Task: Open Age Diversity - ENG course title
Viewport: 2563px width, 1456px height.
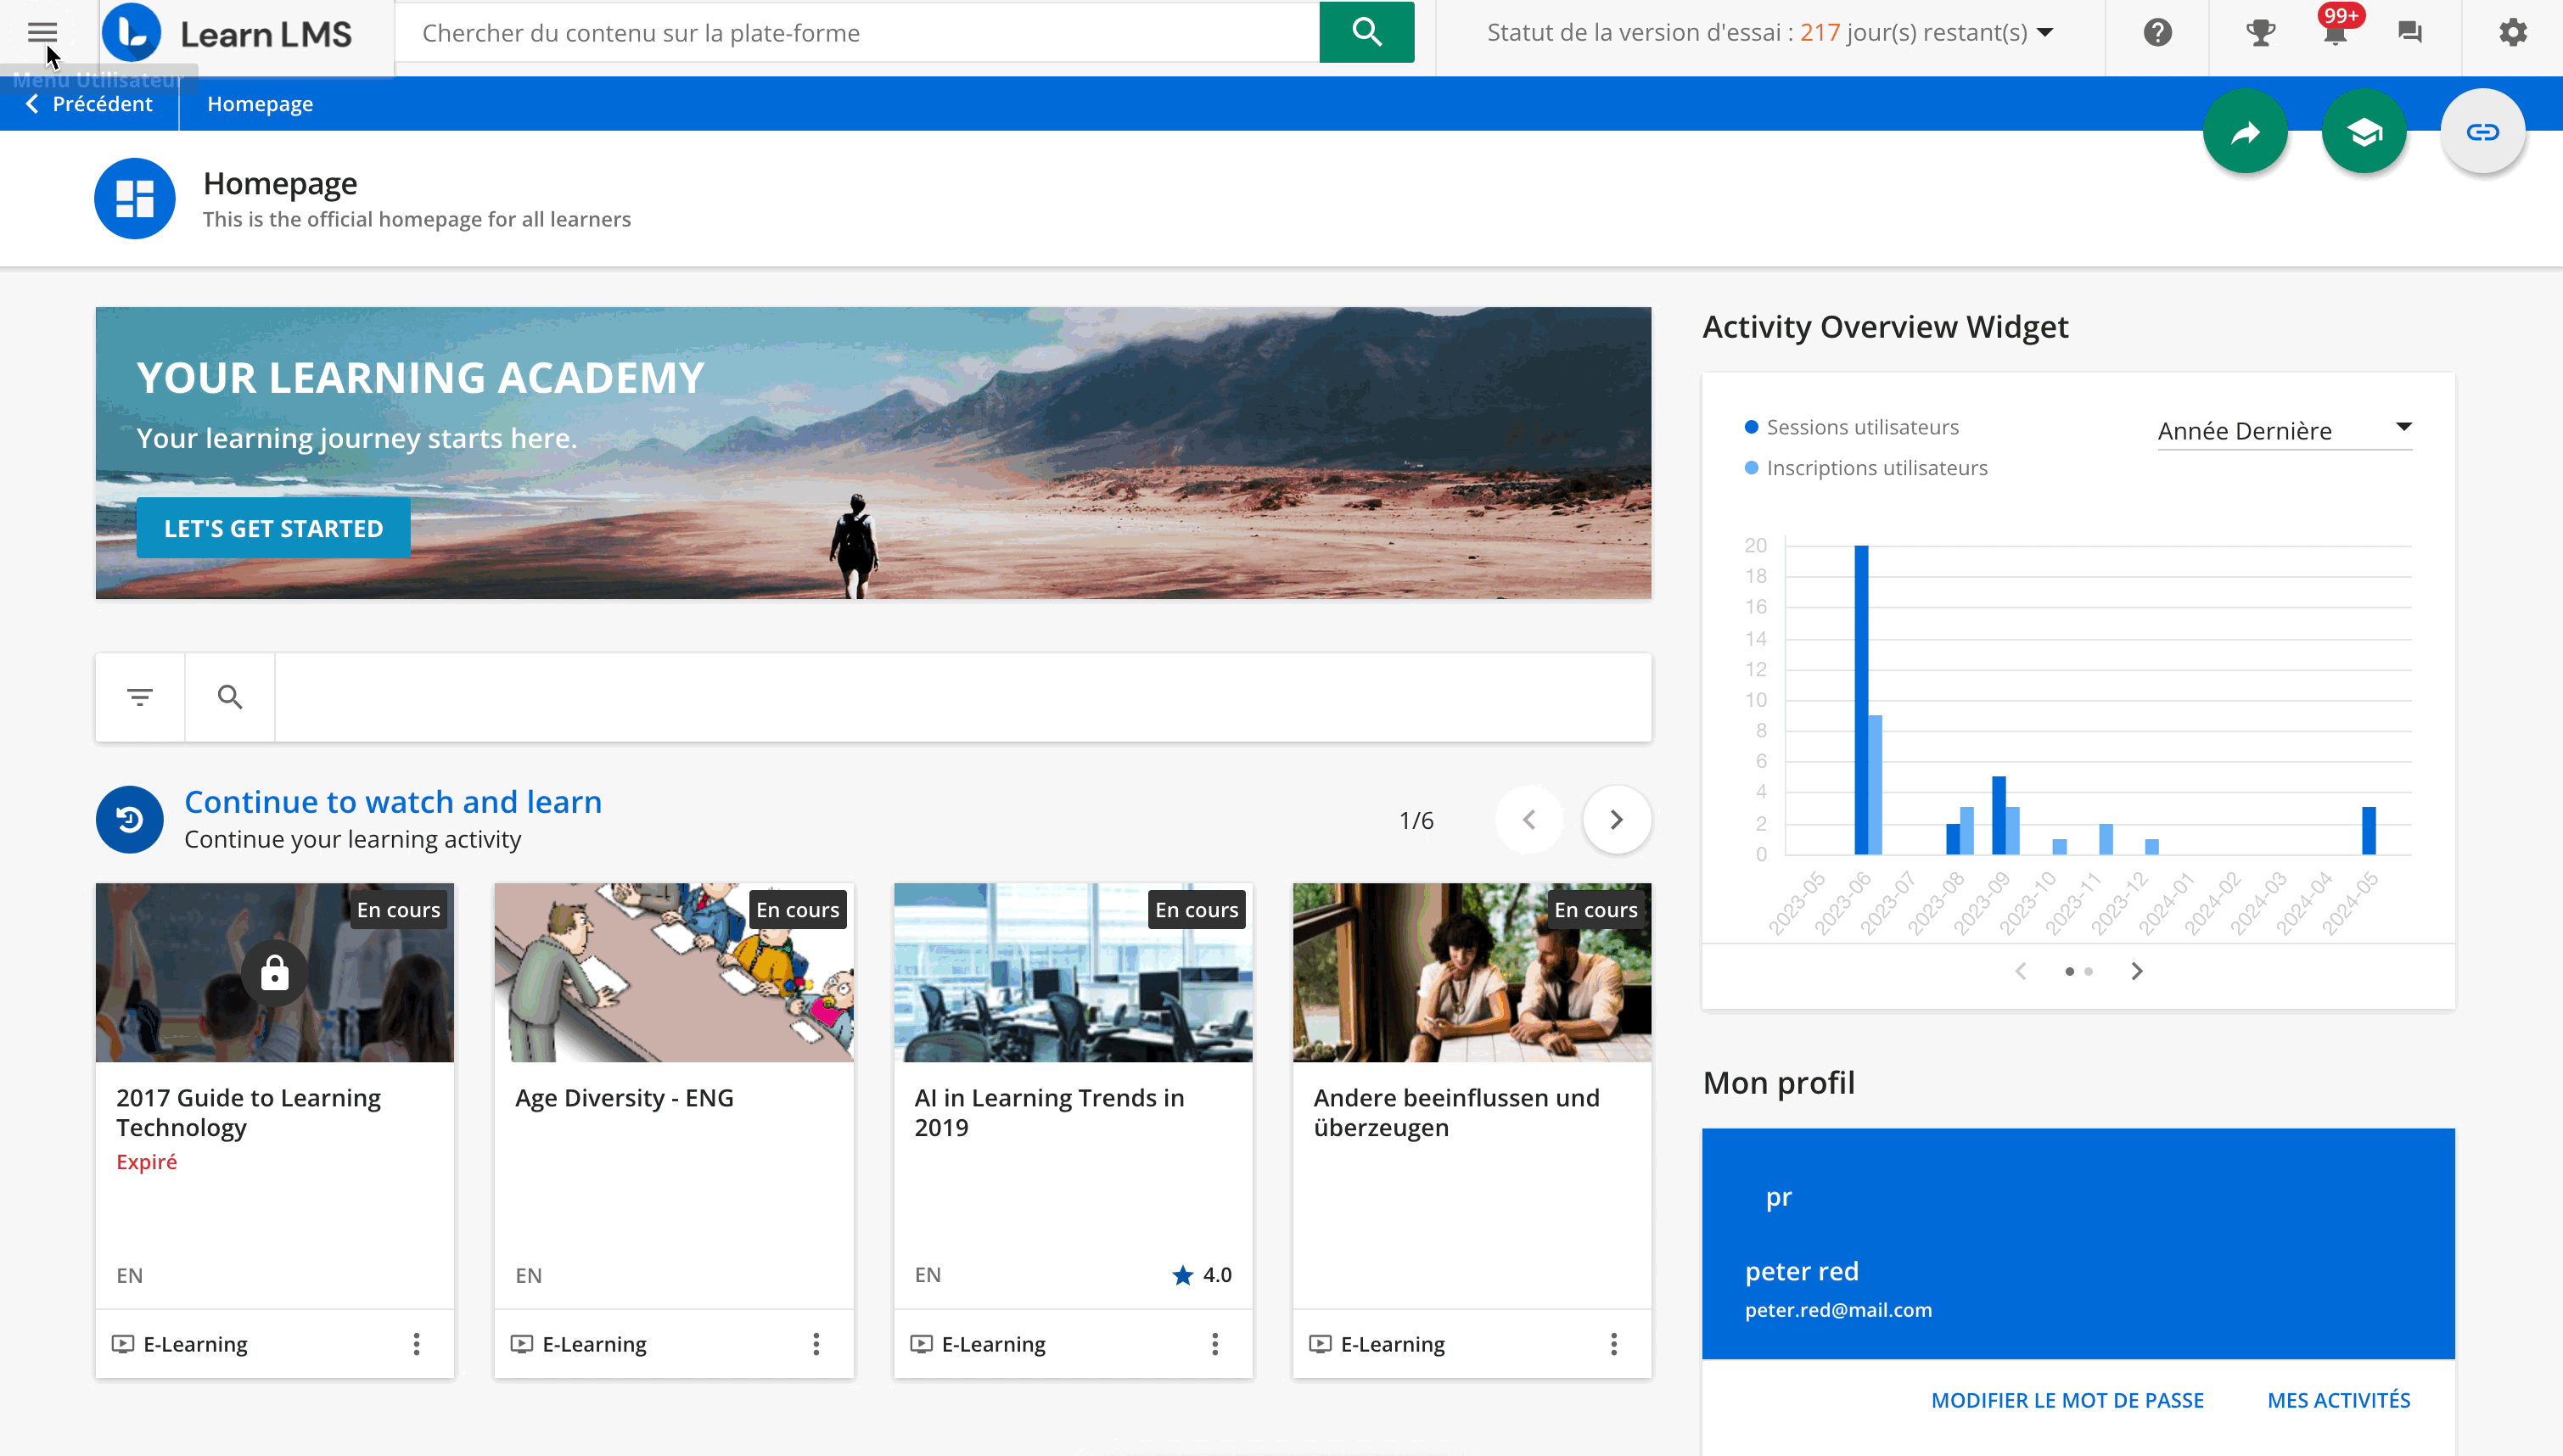Action: [624, 1098]
